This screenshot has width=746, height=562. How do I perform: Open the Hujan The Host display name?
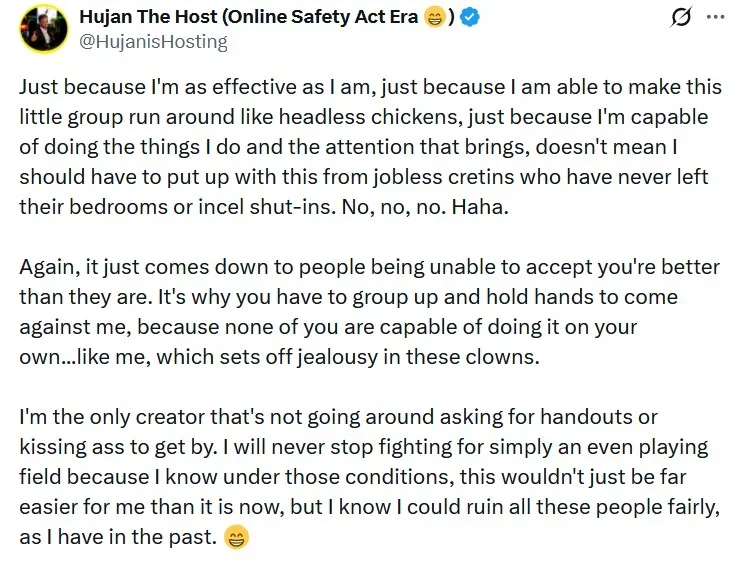[x=148, y=17]
